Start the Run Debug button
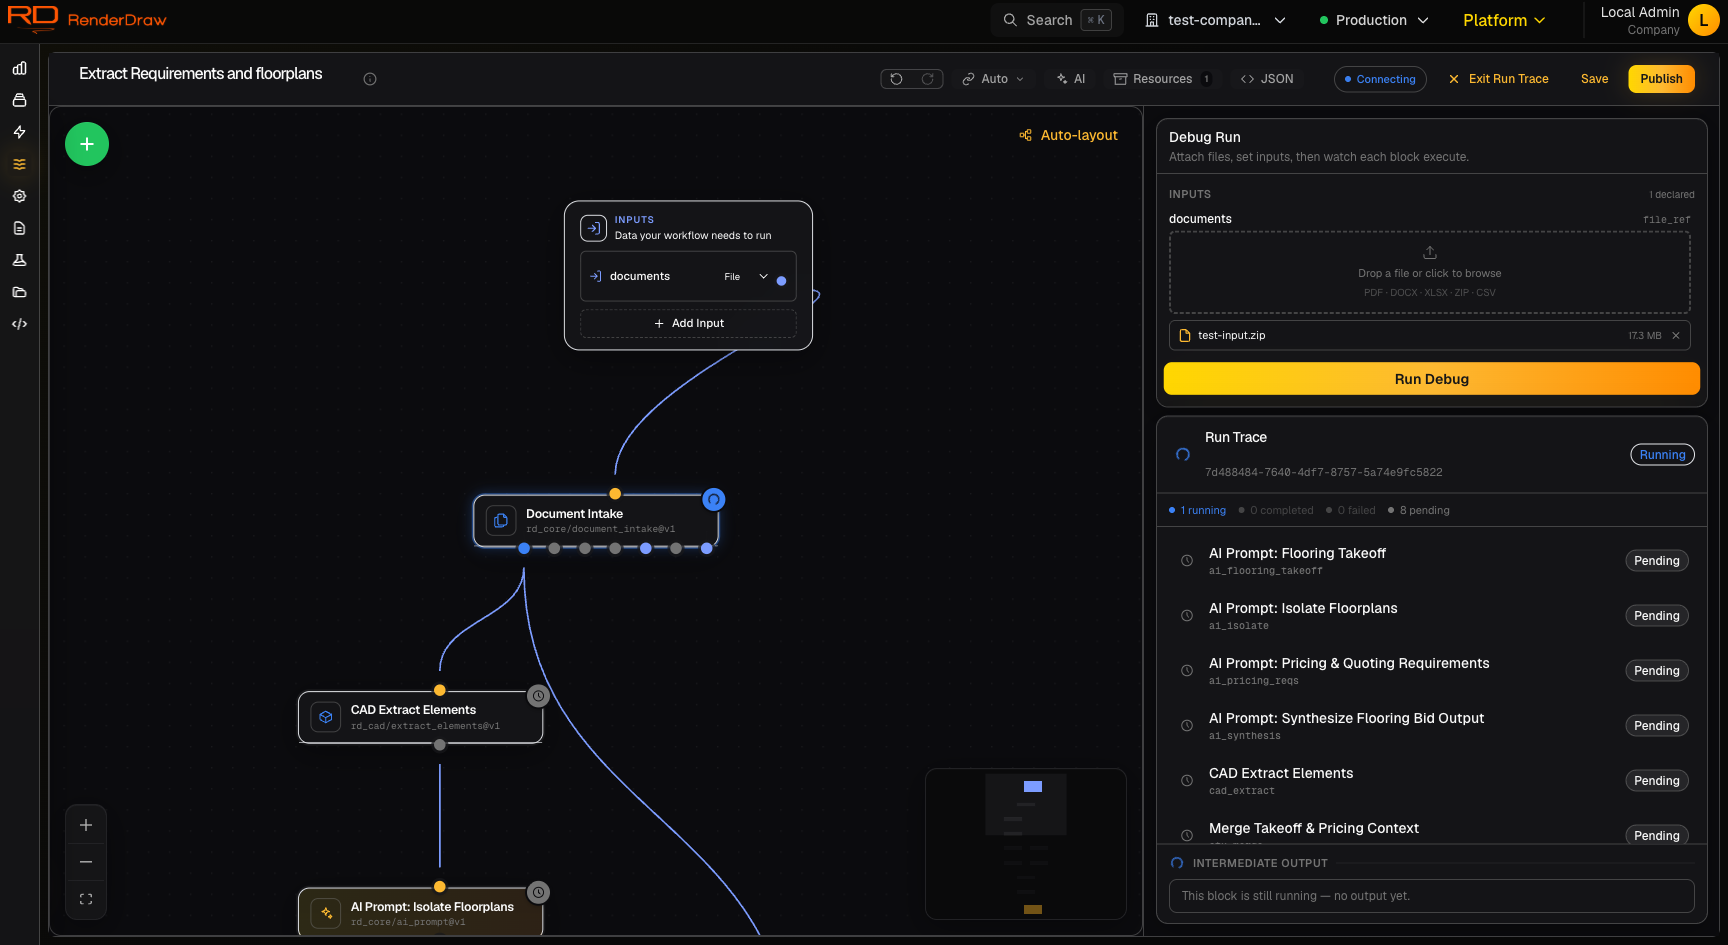 pyautogui.click(x=1432, y=379)
